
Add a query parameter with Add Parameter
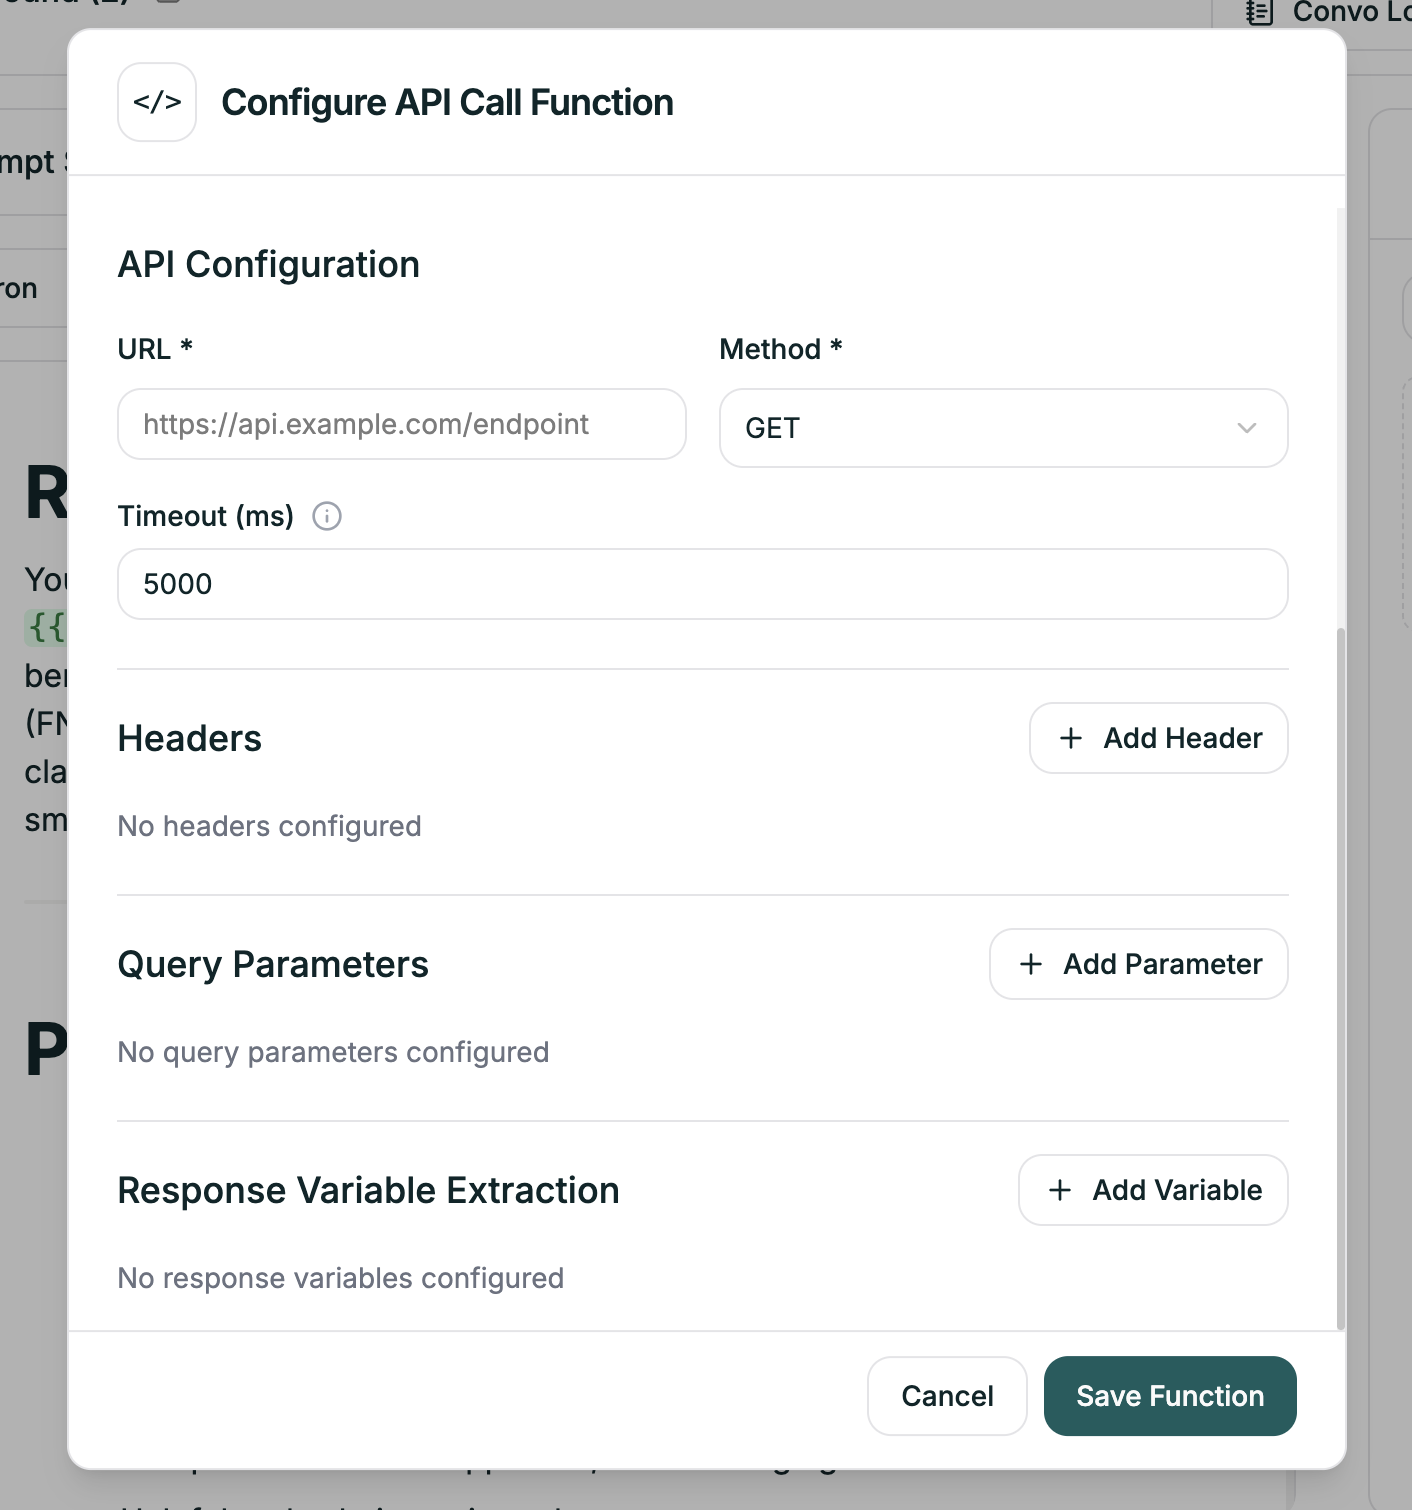[x=1138, y=964]
